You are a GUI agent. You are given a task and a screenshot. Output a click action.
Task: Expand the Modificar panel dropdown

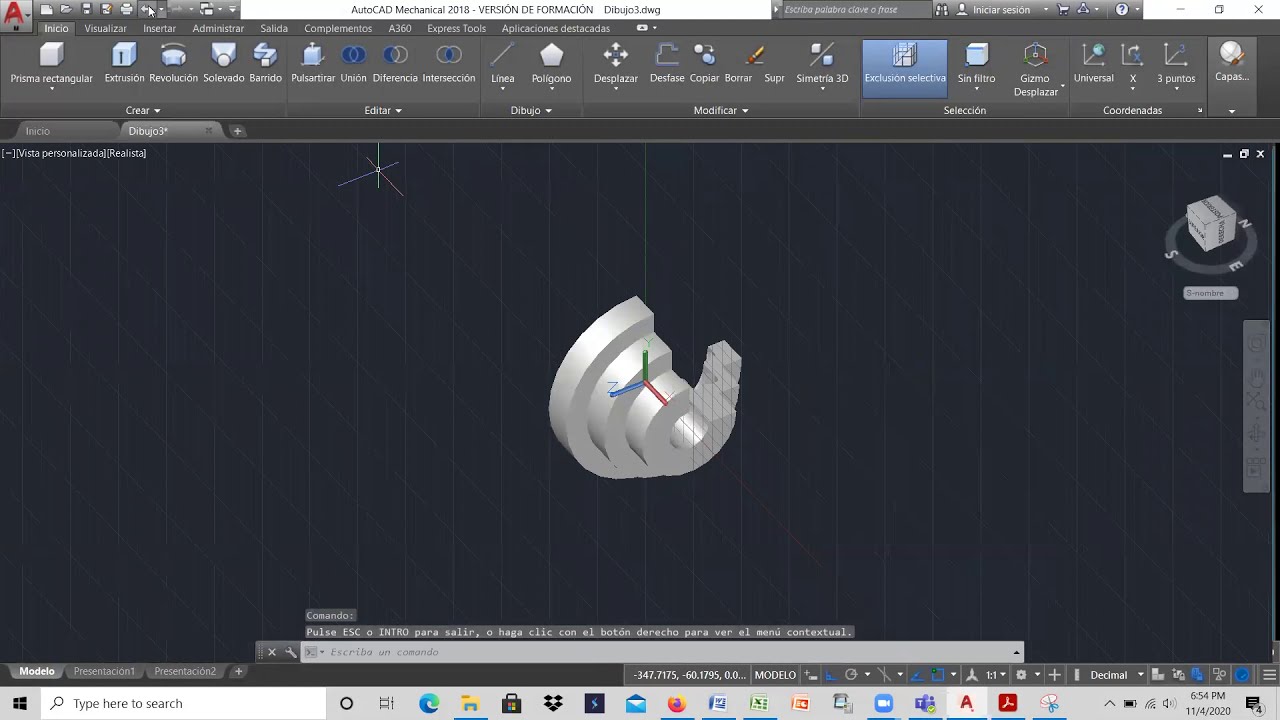click(x=721, y=110)
